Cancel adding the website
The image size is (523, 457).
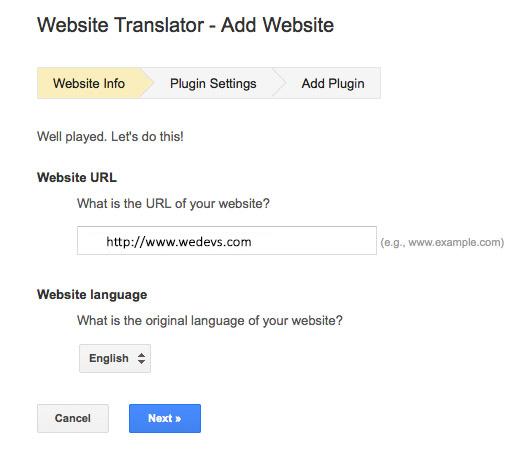(73, 418)
